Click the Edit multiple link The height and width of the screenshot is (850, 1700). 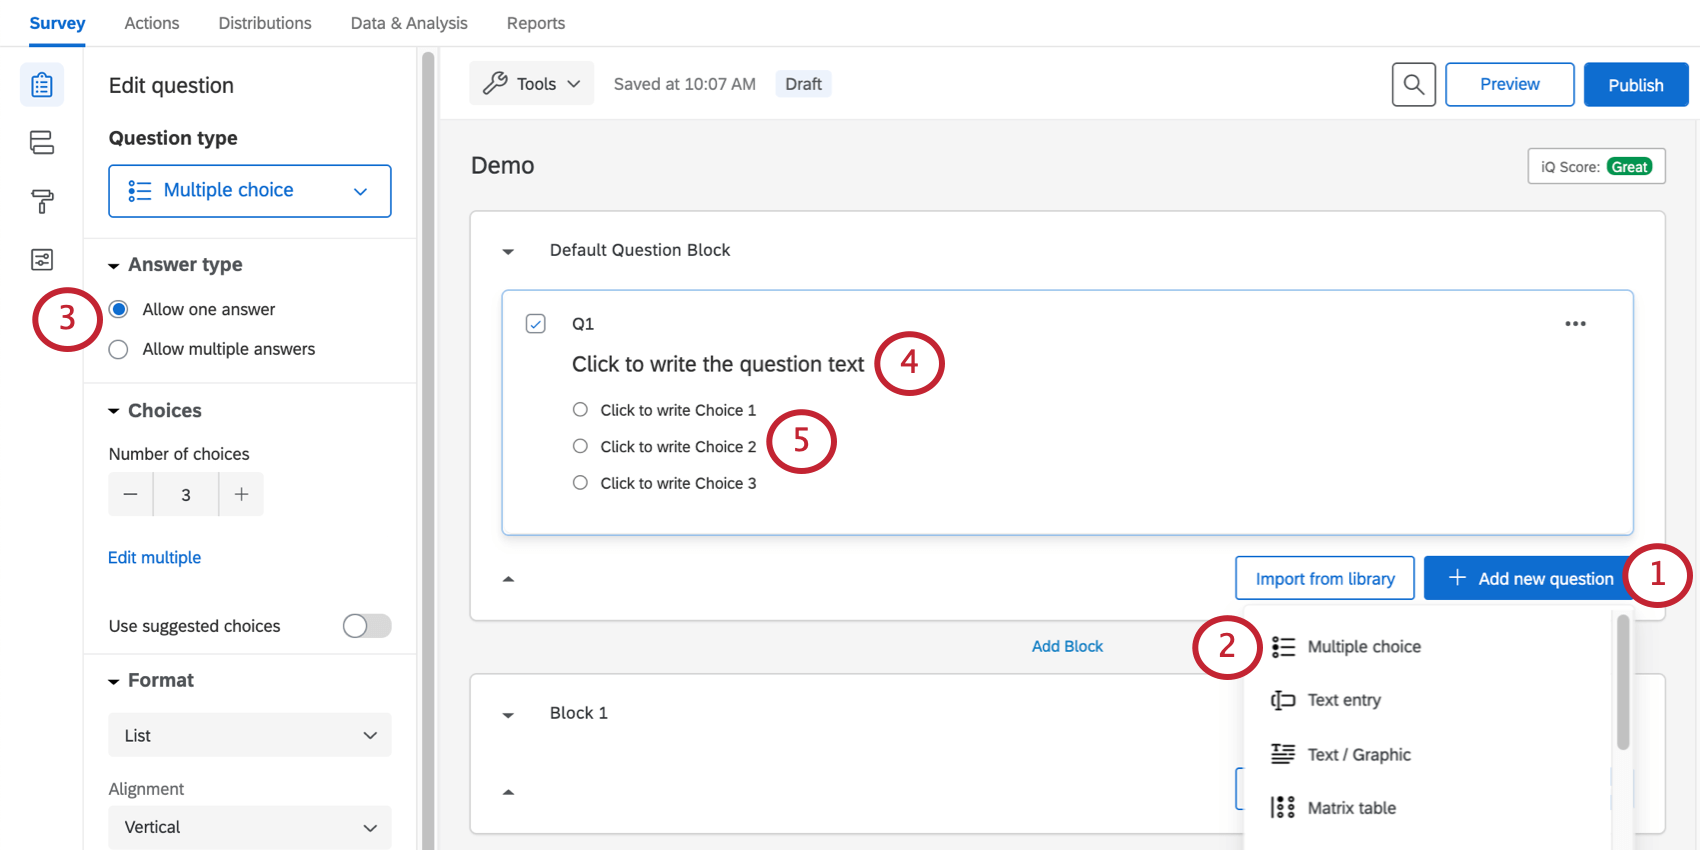[155, 557]
